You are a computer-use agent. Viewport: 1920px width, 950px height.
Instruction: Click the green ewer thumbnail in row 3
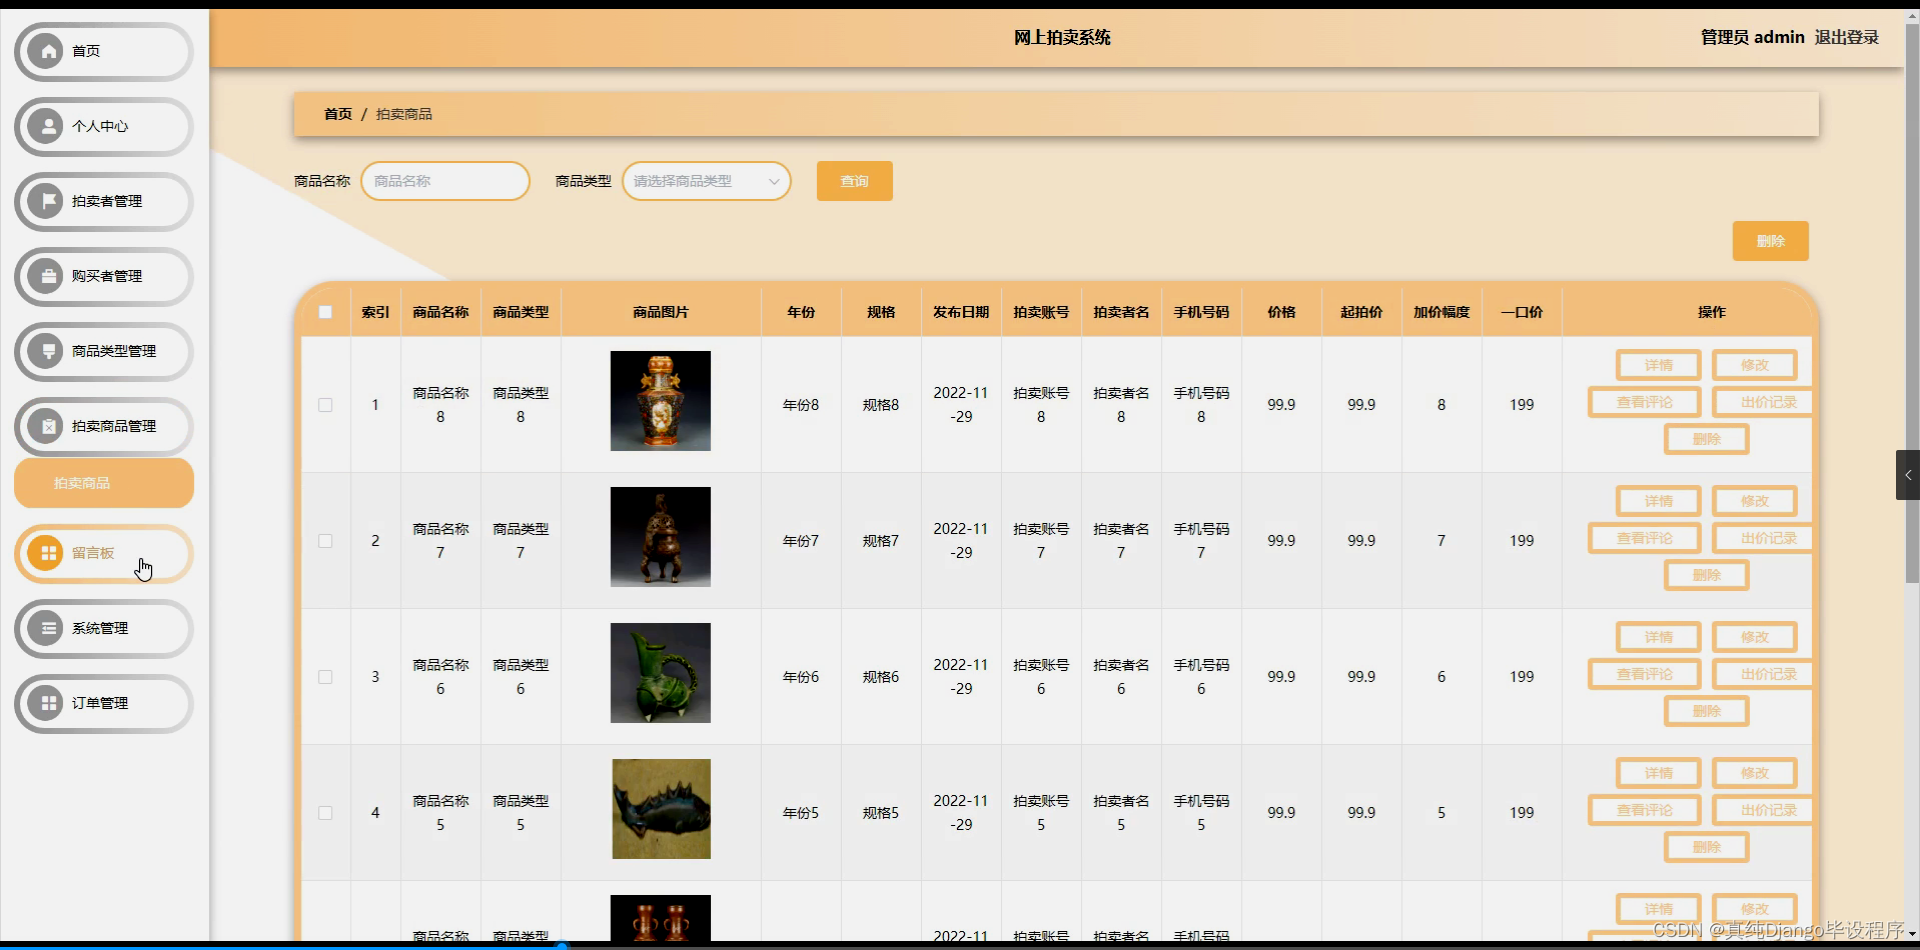[x=661, y=673]
